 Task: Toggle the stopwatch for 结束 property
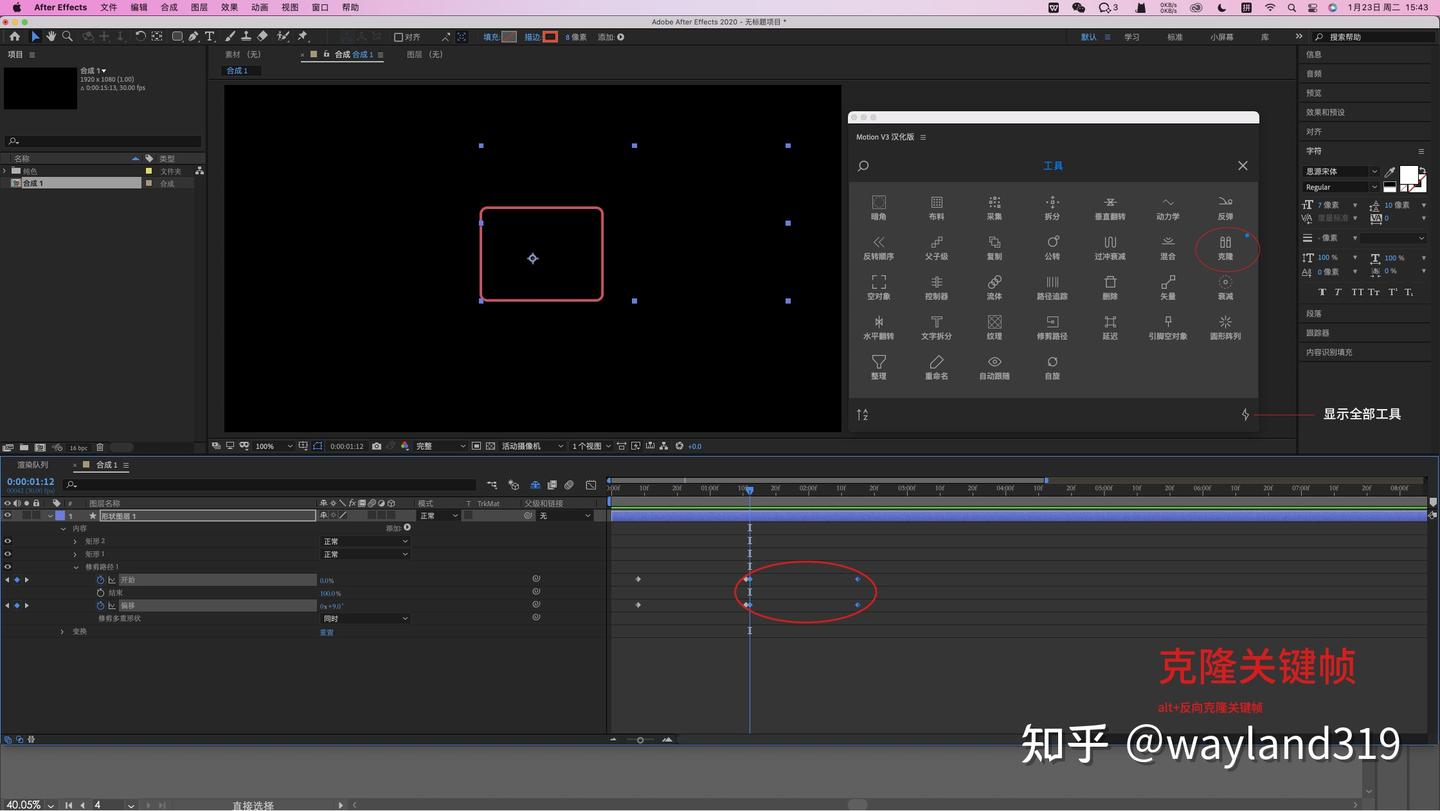pyautogui.click(x=100, y=593)
